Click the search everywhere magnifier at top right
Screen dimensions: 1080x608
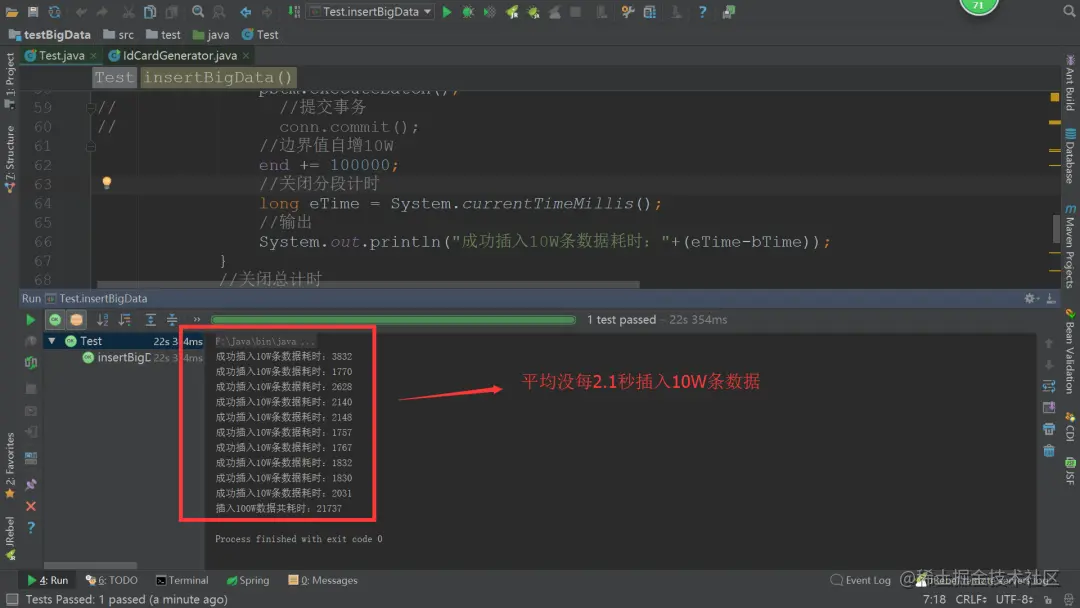1069,11
